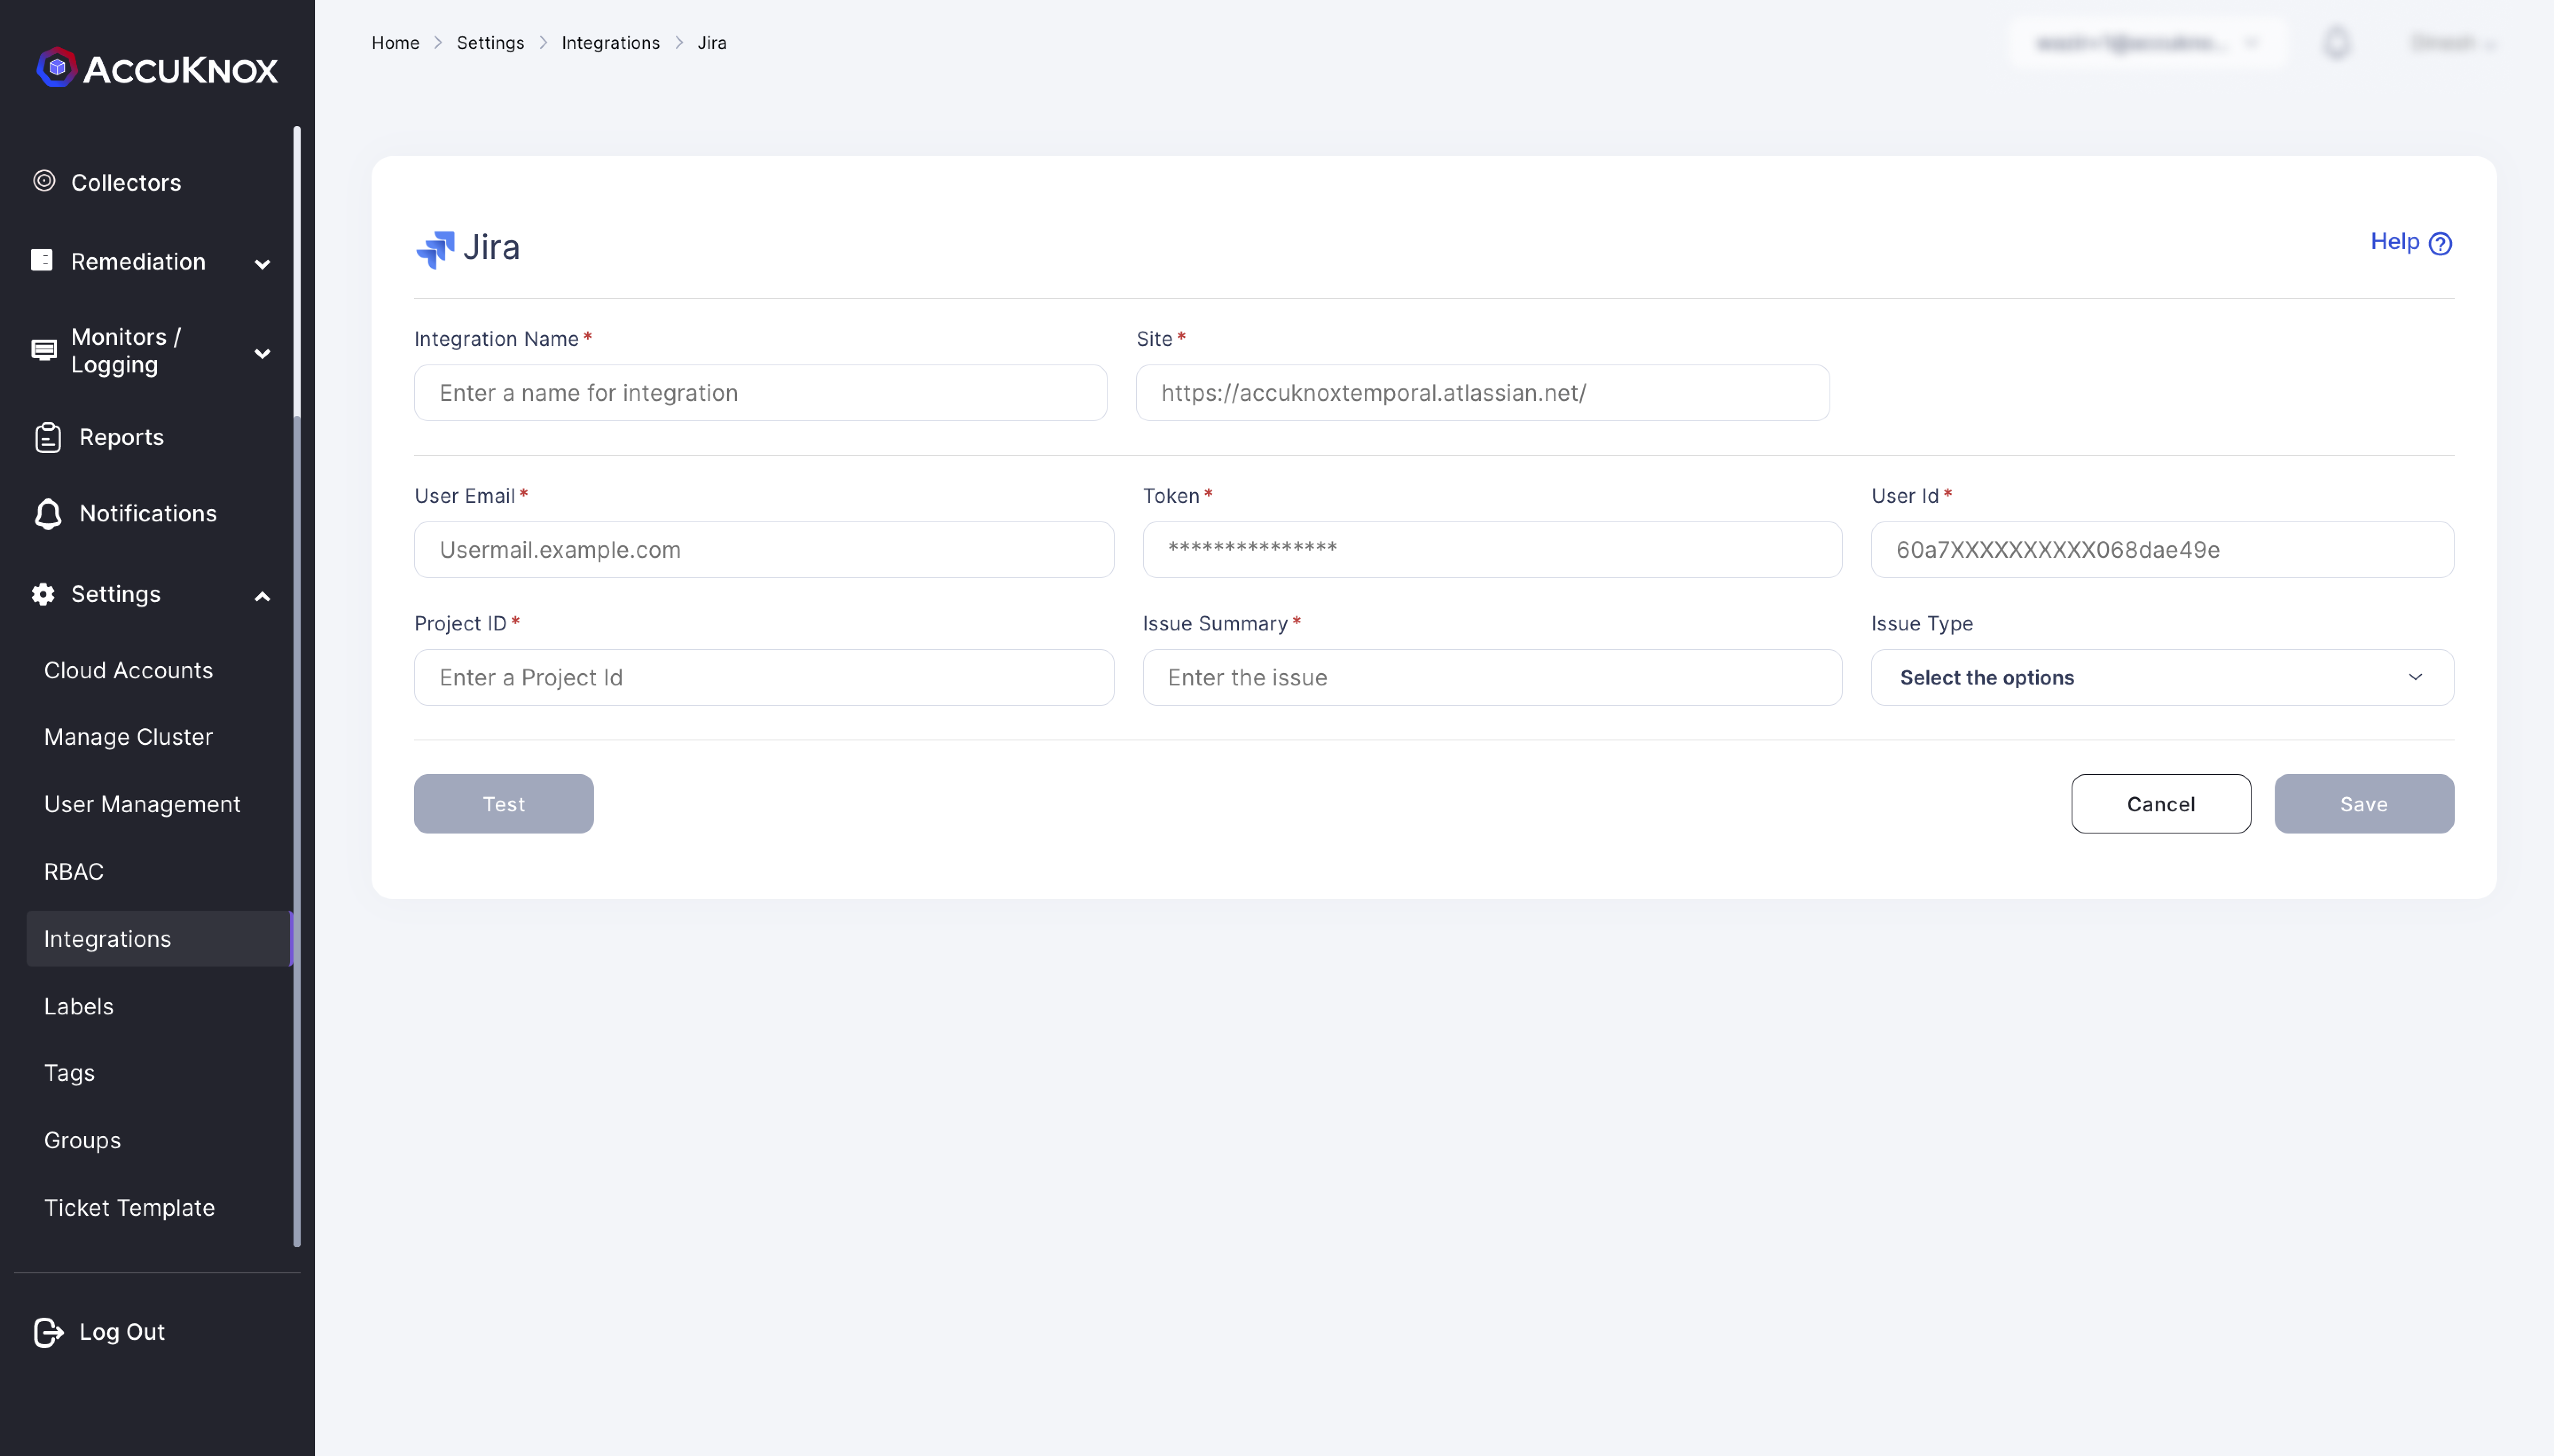Click the Jira breadcrumb
The height and width of the screenshot is (1456, 2554).
[x=712, y=42]
